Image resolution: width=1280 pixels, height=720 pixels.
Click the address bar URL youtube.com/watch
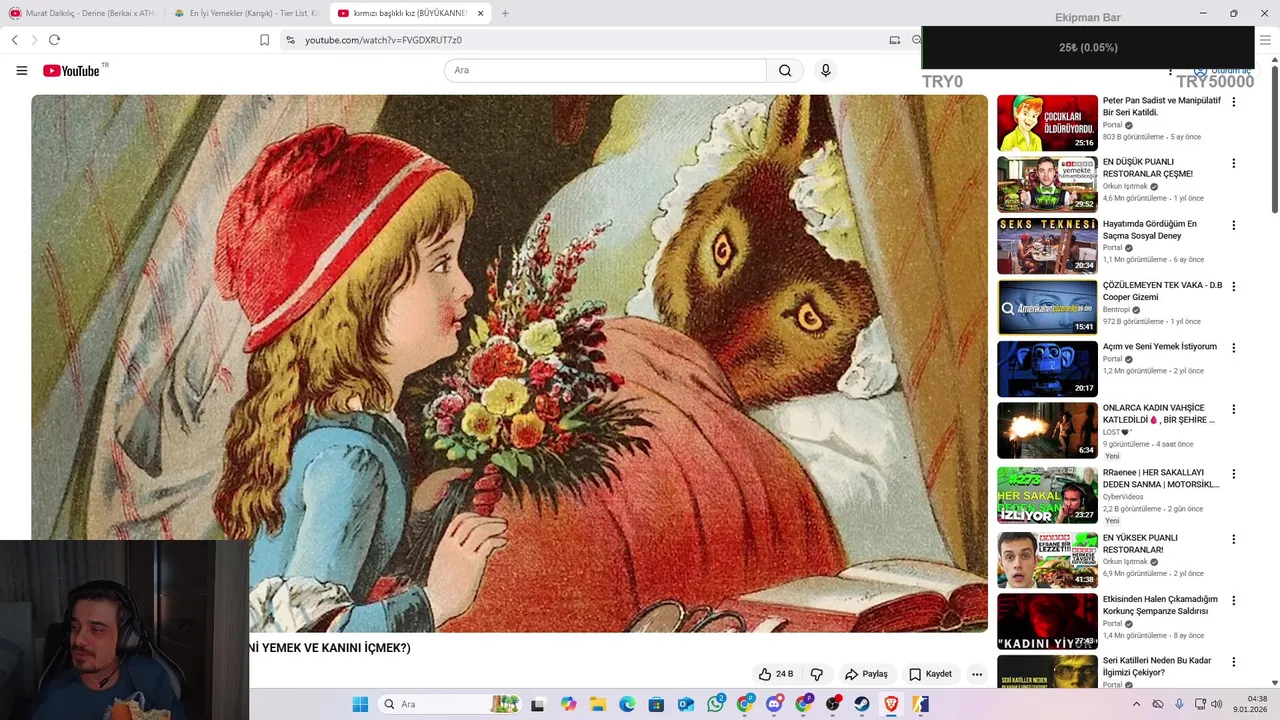pyautogui.click(x=383, y=40)
